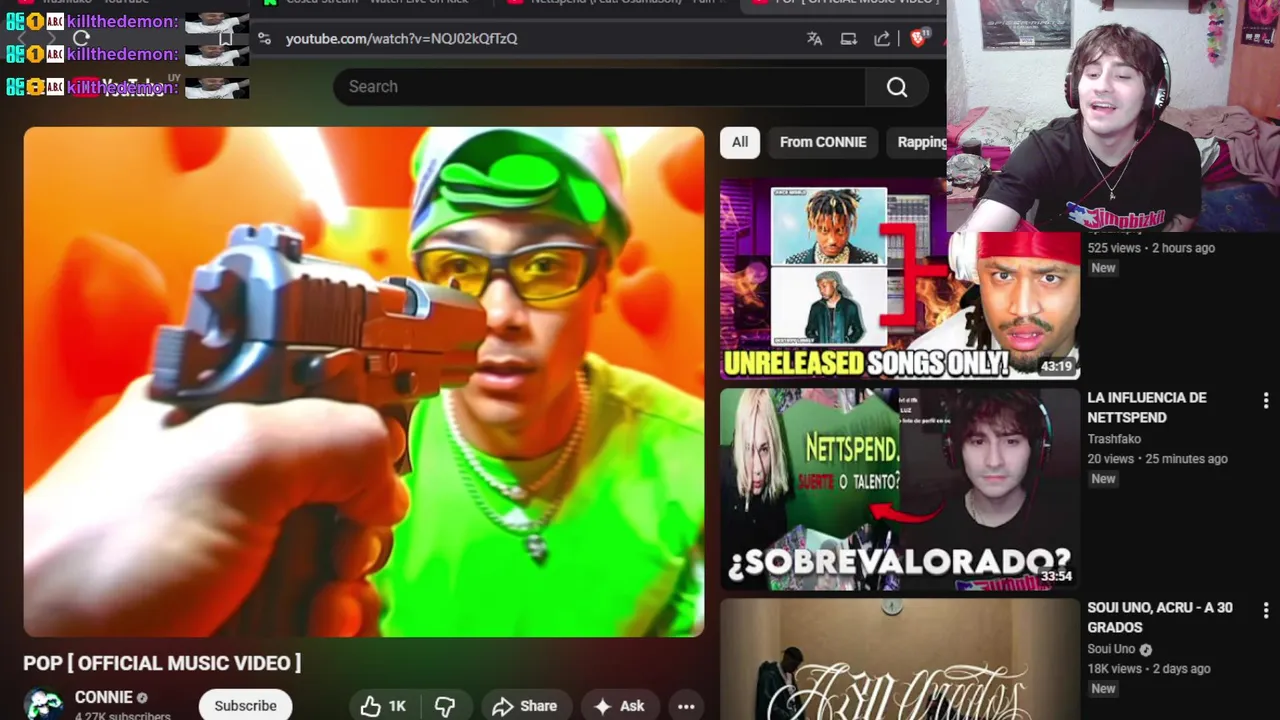Image resolution: width=1280 pixels, height=720 pixels.
Task: Click the New badge under Trashfako video
Action: point(1103,479)
